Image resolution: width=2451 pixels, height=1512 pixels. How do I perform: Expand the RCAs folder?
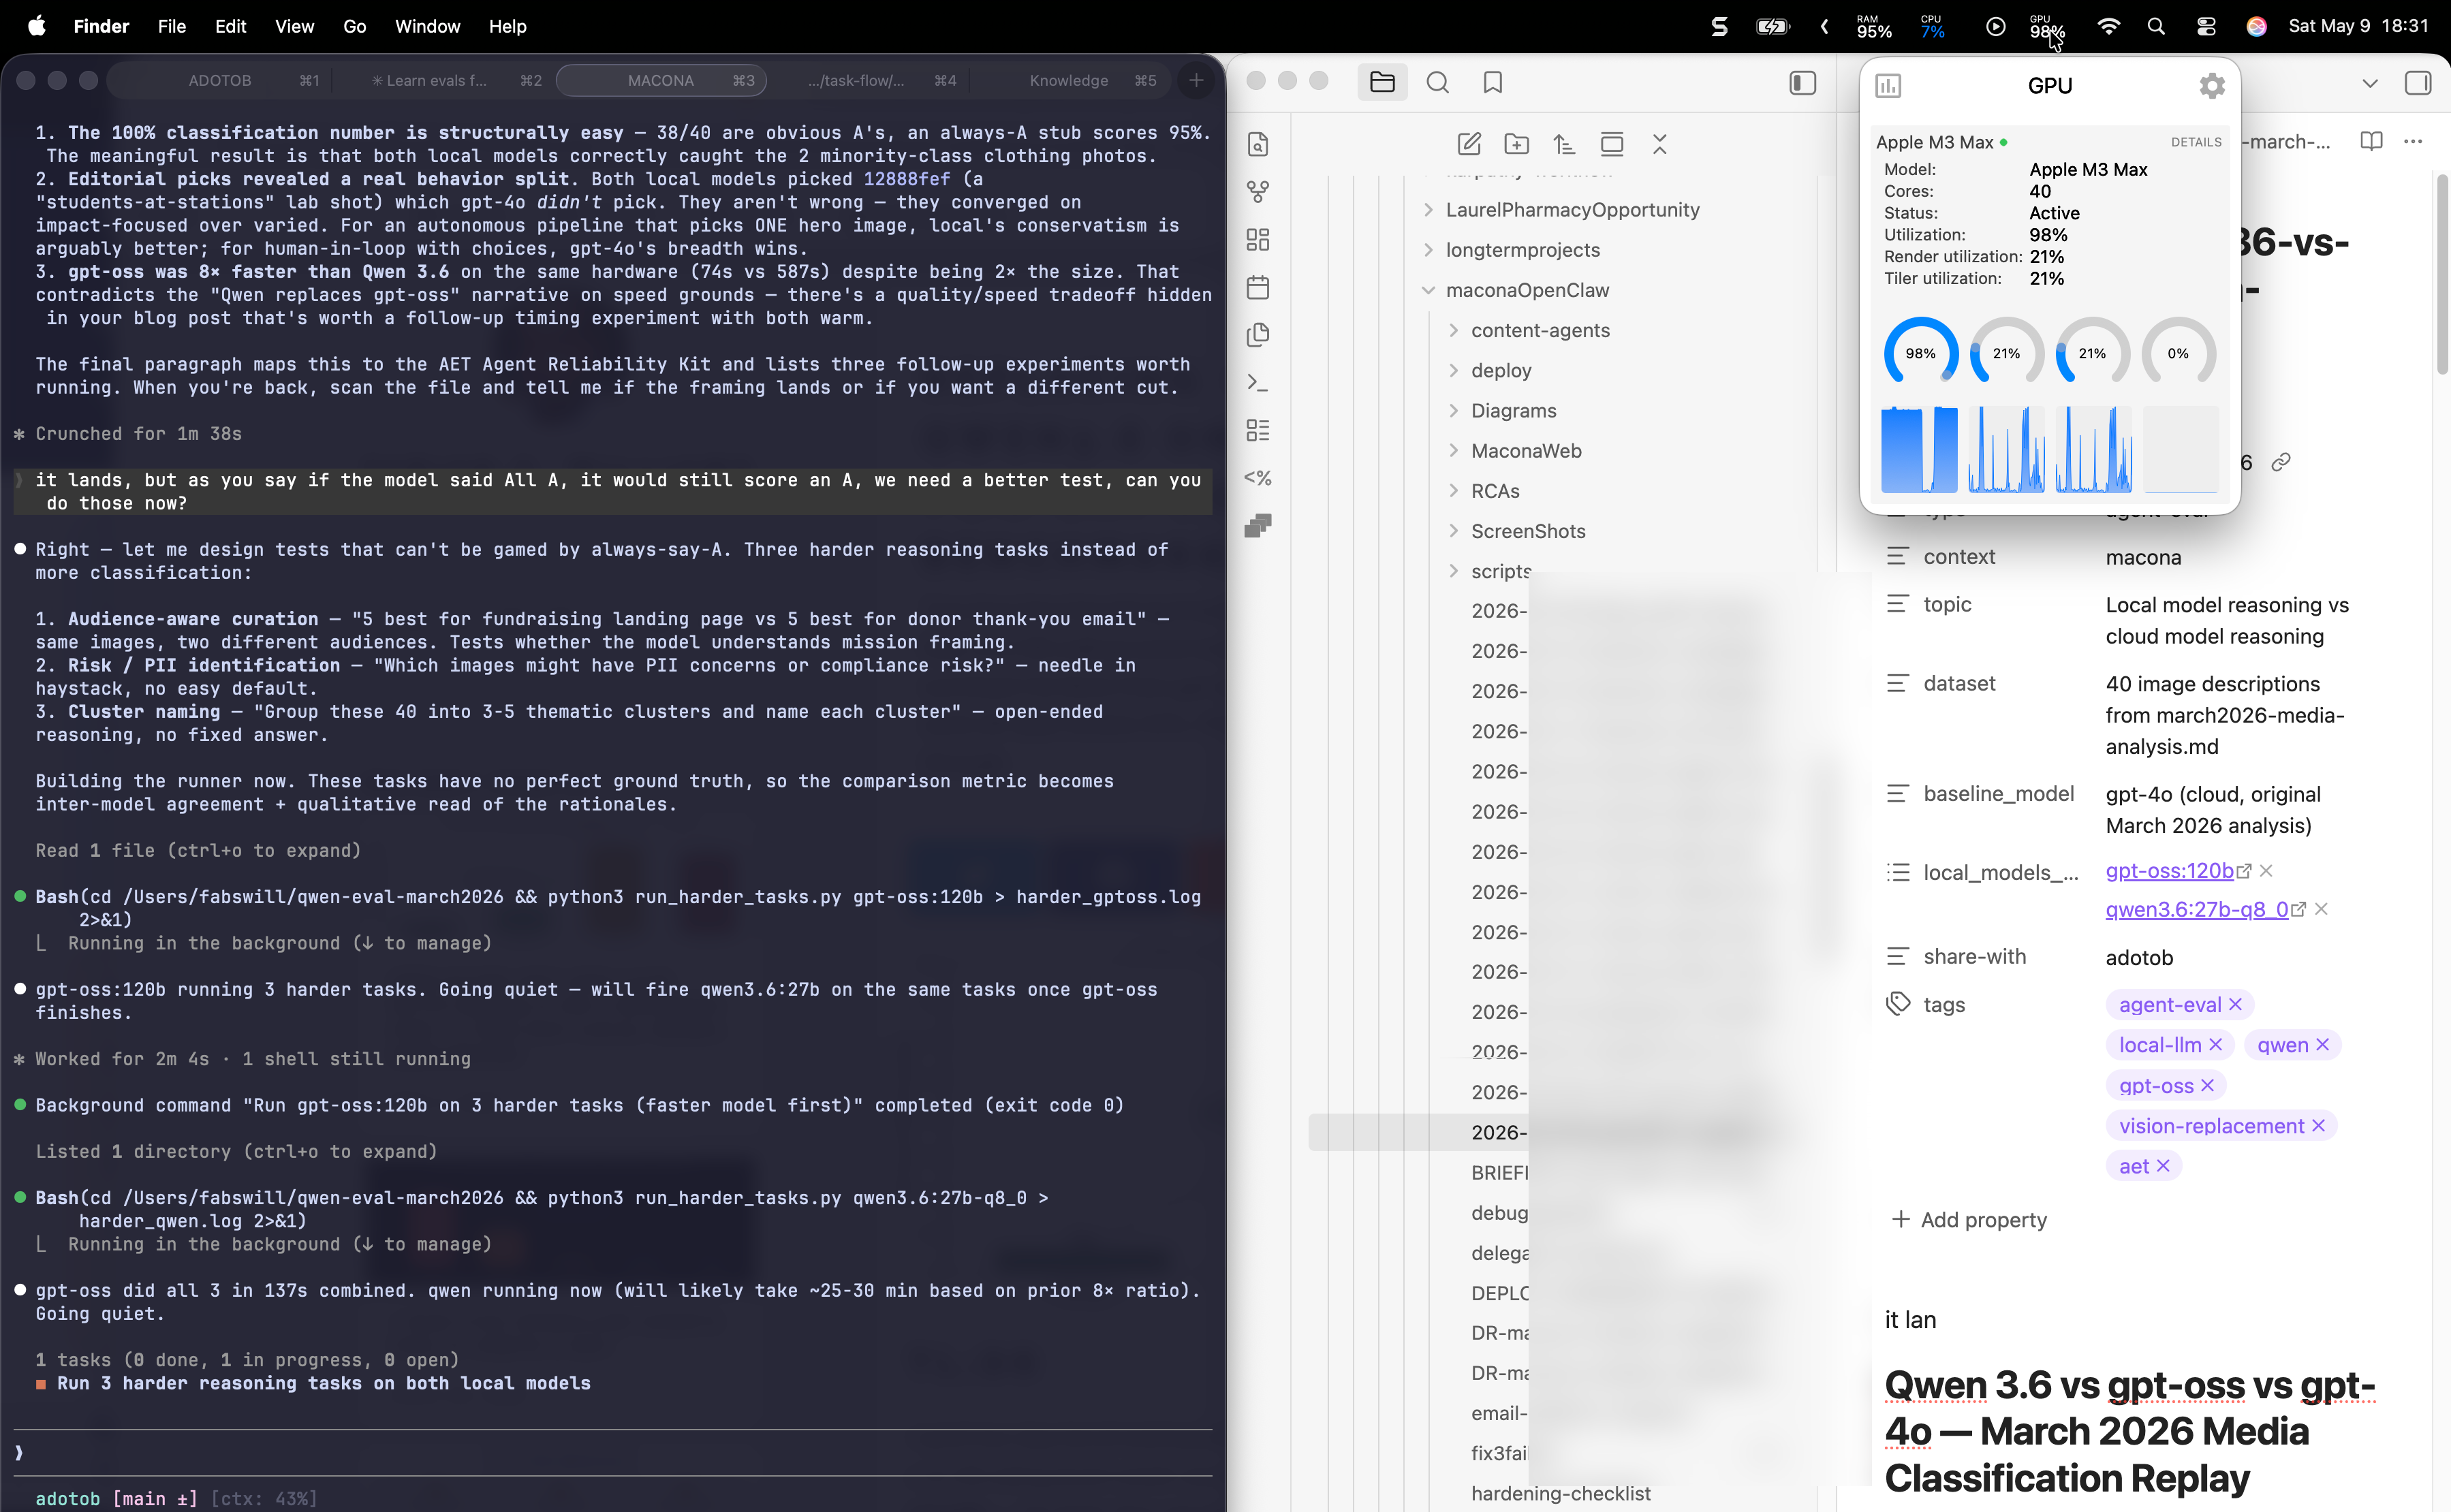point(1453,490)
